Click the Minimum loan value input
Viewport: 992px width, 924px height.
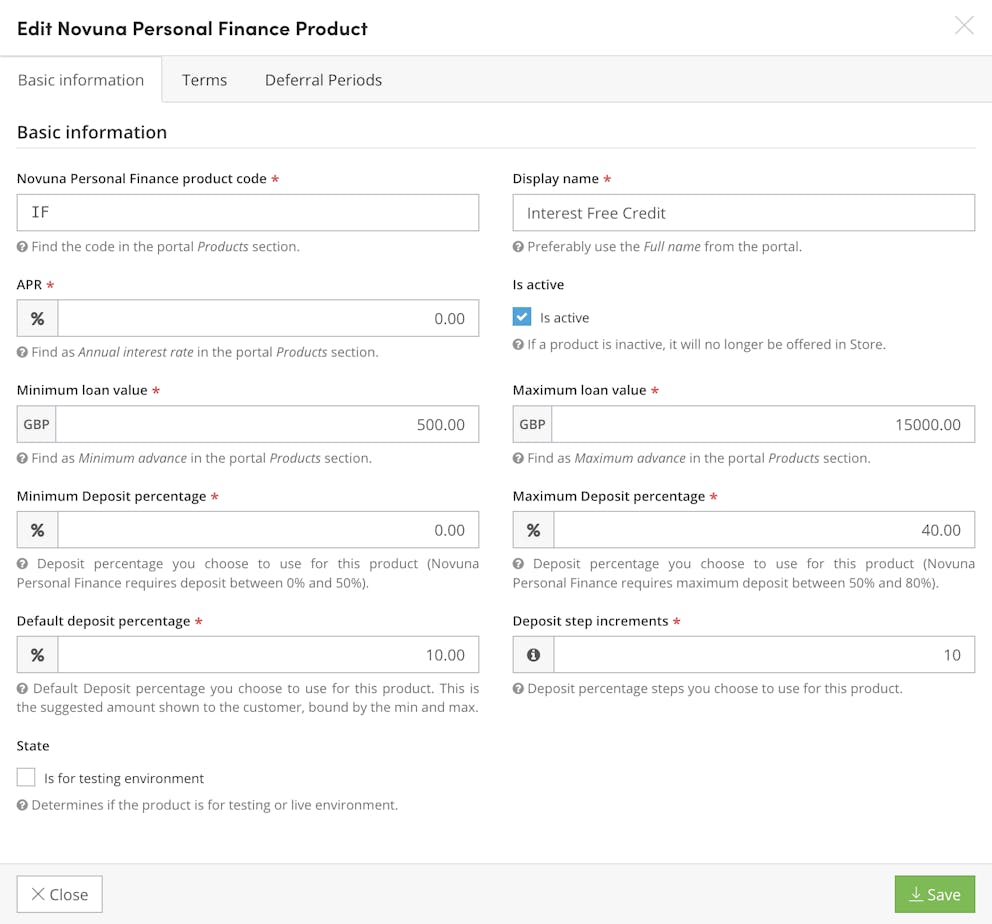point(267,424)
